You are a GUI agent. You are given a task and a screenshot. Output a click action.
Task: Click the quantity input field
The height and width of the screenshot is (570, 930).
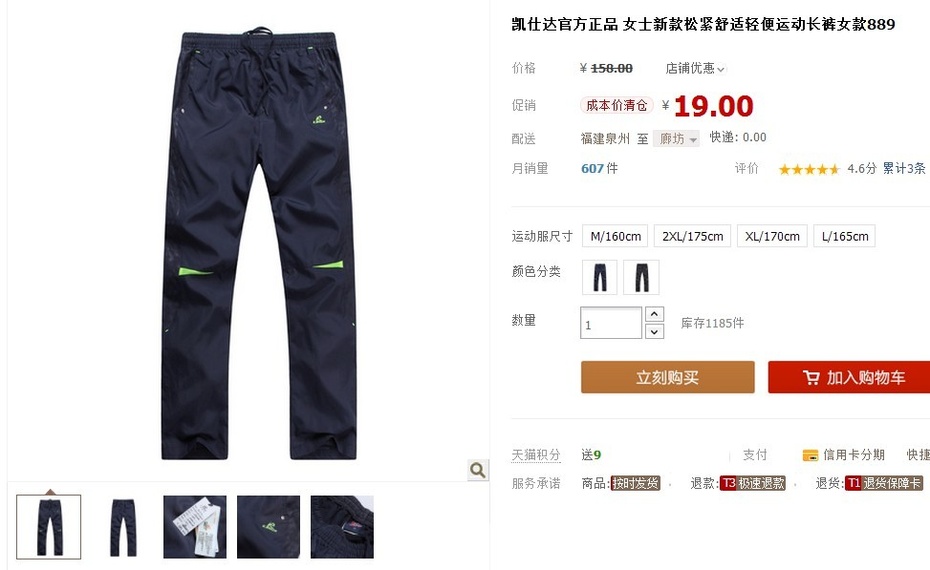click(611, 323)
